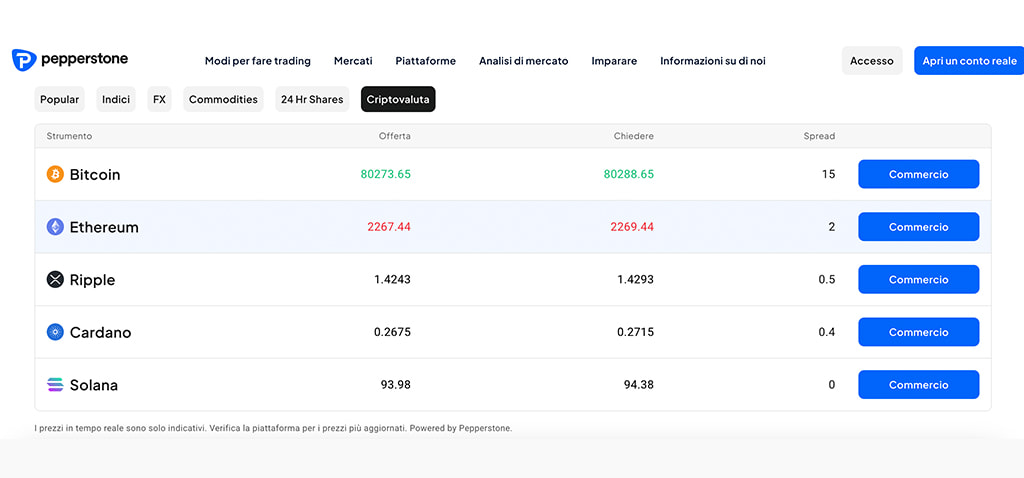Switch to the FX tab
The image size is (1024, 478).
159,99
